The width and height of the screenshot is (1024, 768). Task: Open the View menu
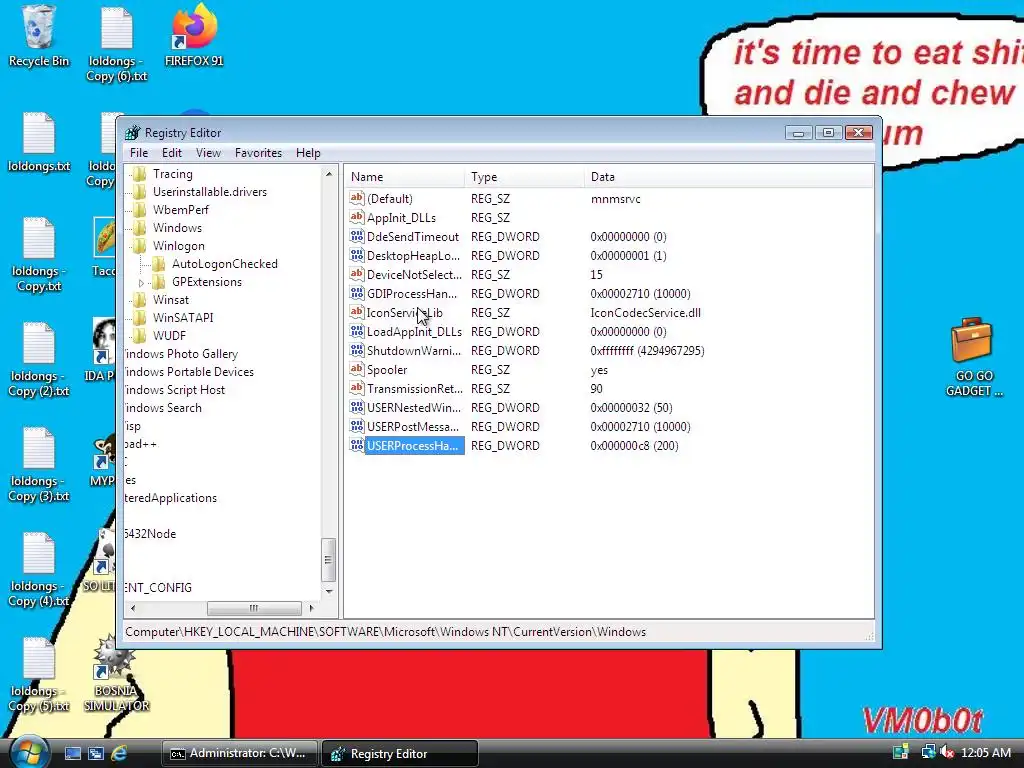tap(208, 153)
